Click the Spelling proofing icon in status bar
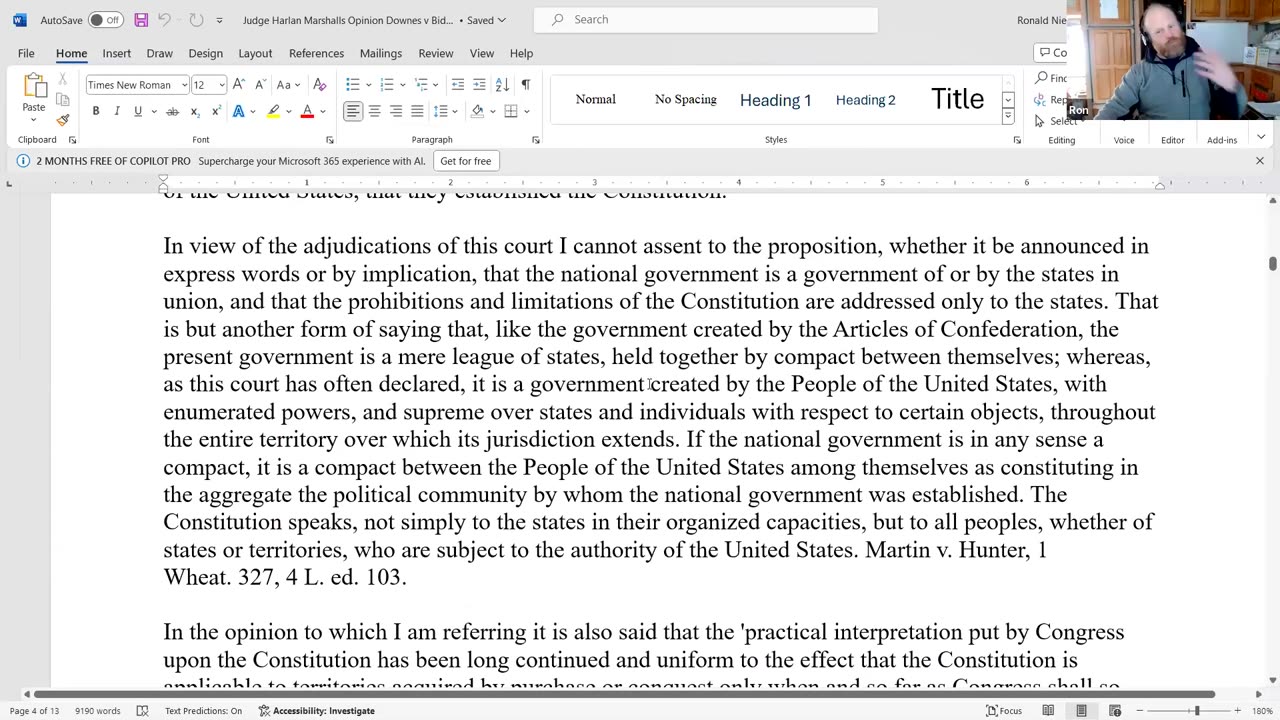Viewport: 1280px width, 720px height. tap(142, 711)
